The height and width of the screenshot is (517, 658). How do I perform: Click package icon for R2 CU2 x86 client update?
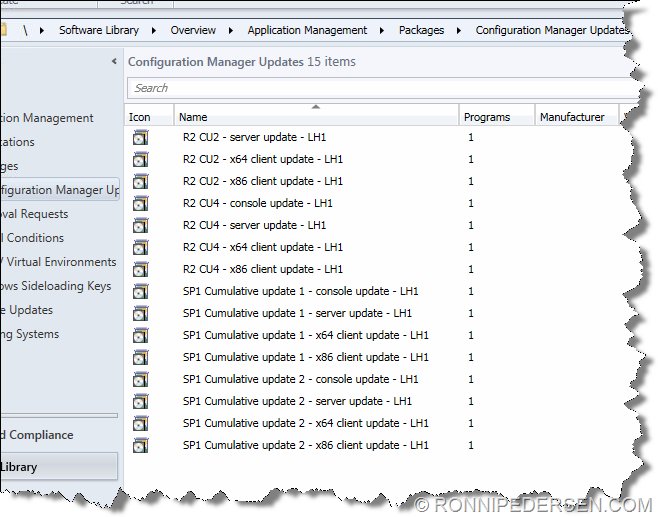coord(141,182)
